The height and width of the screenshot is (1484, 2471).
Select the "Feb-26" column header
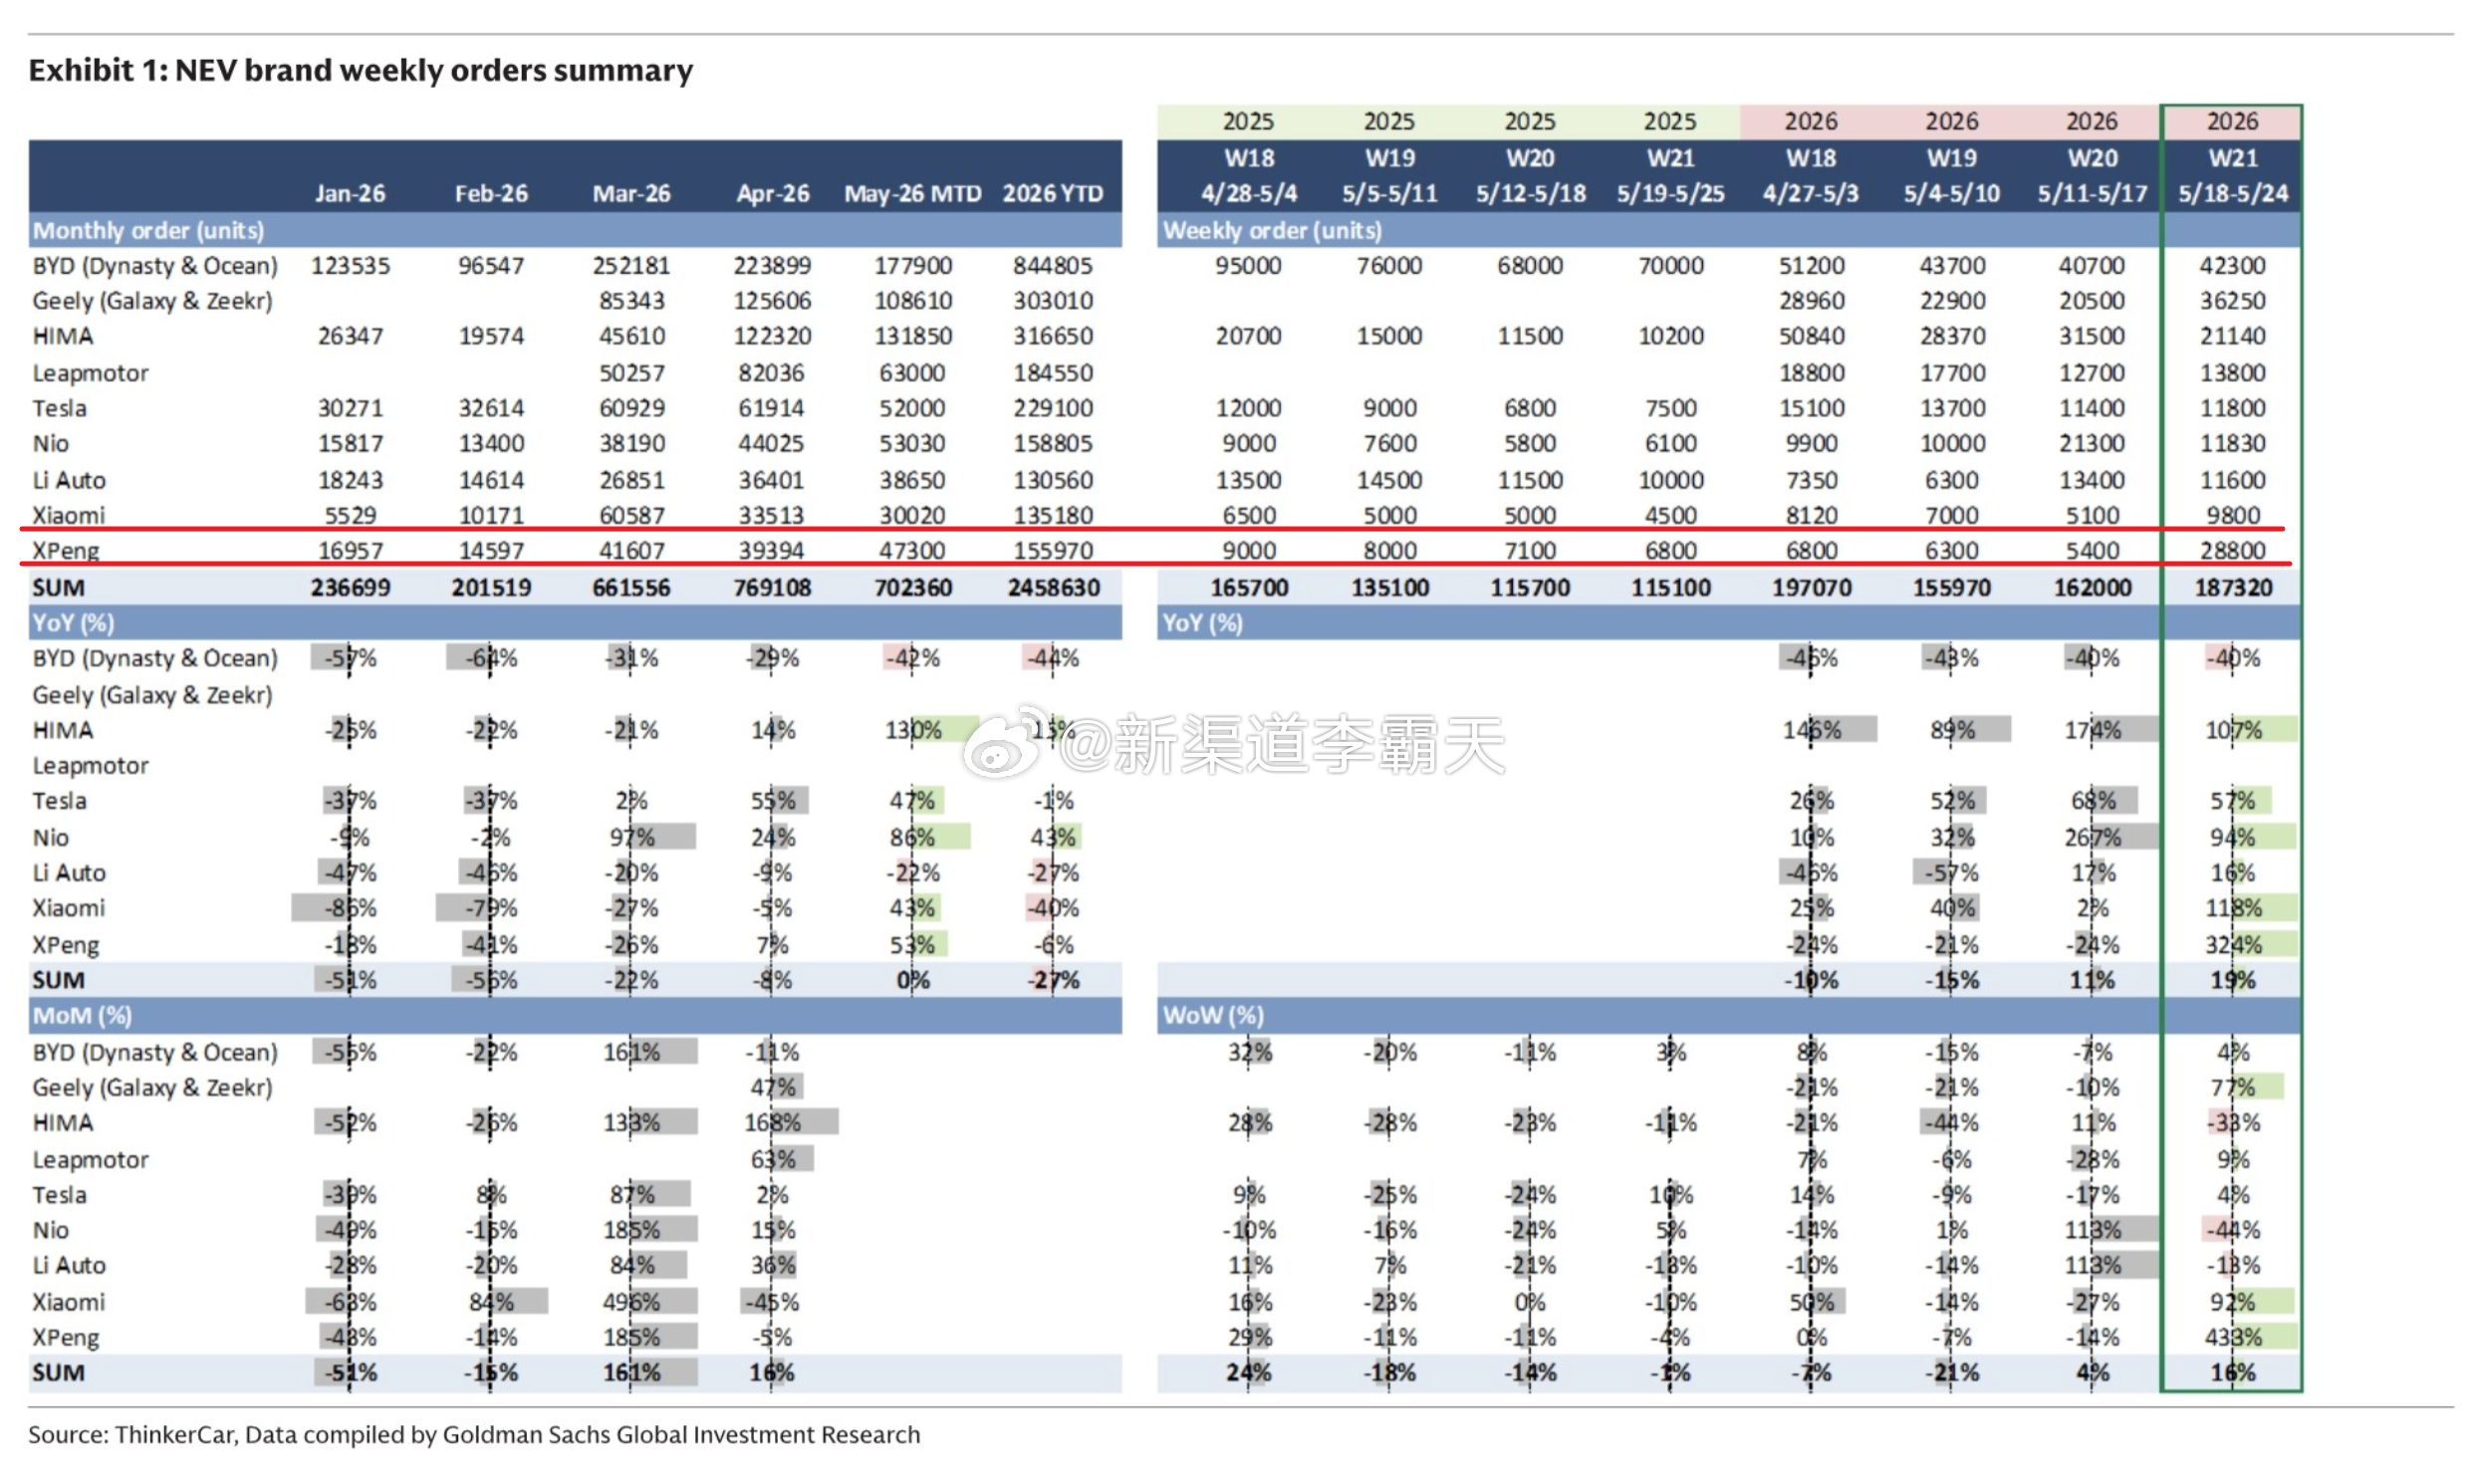[x=490, y=193]
